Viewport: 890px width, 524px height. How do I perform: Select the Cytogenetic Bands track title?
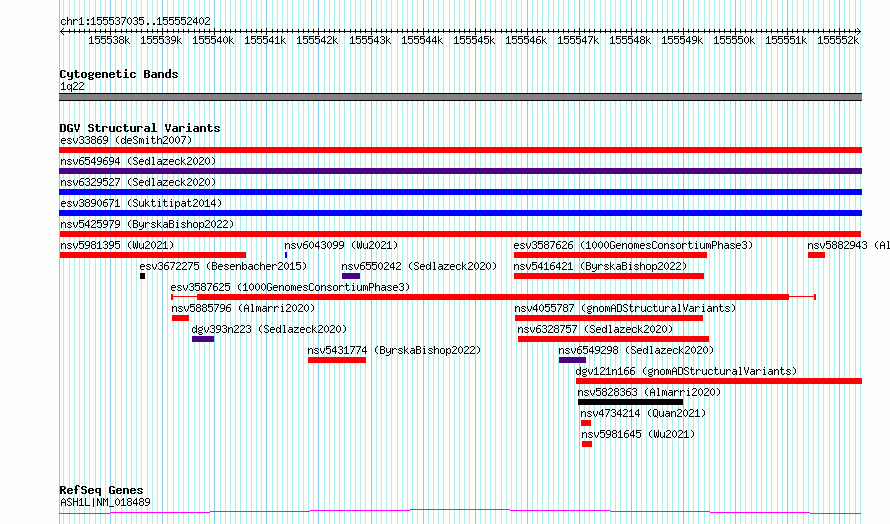click(119, 74)
